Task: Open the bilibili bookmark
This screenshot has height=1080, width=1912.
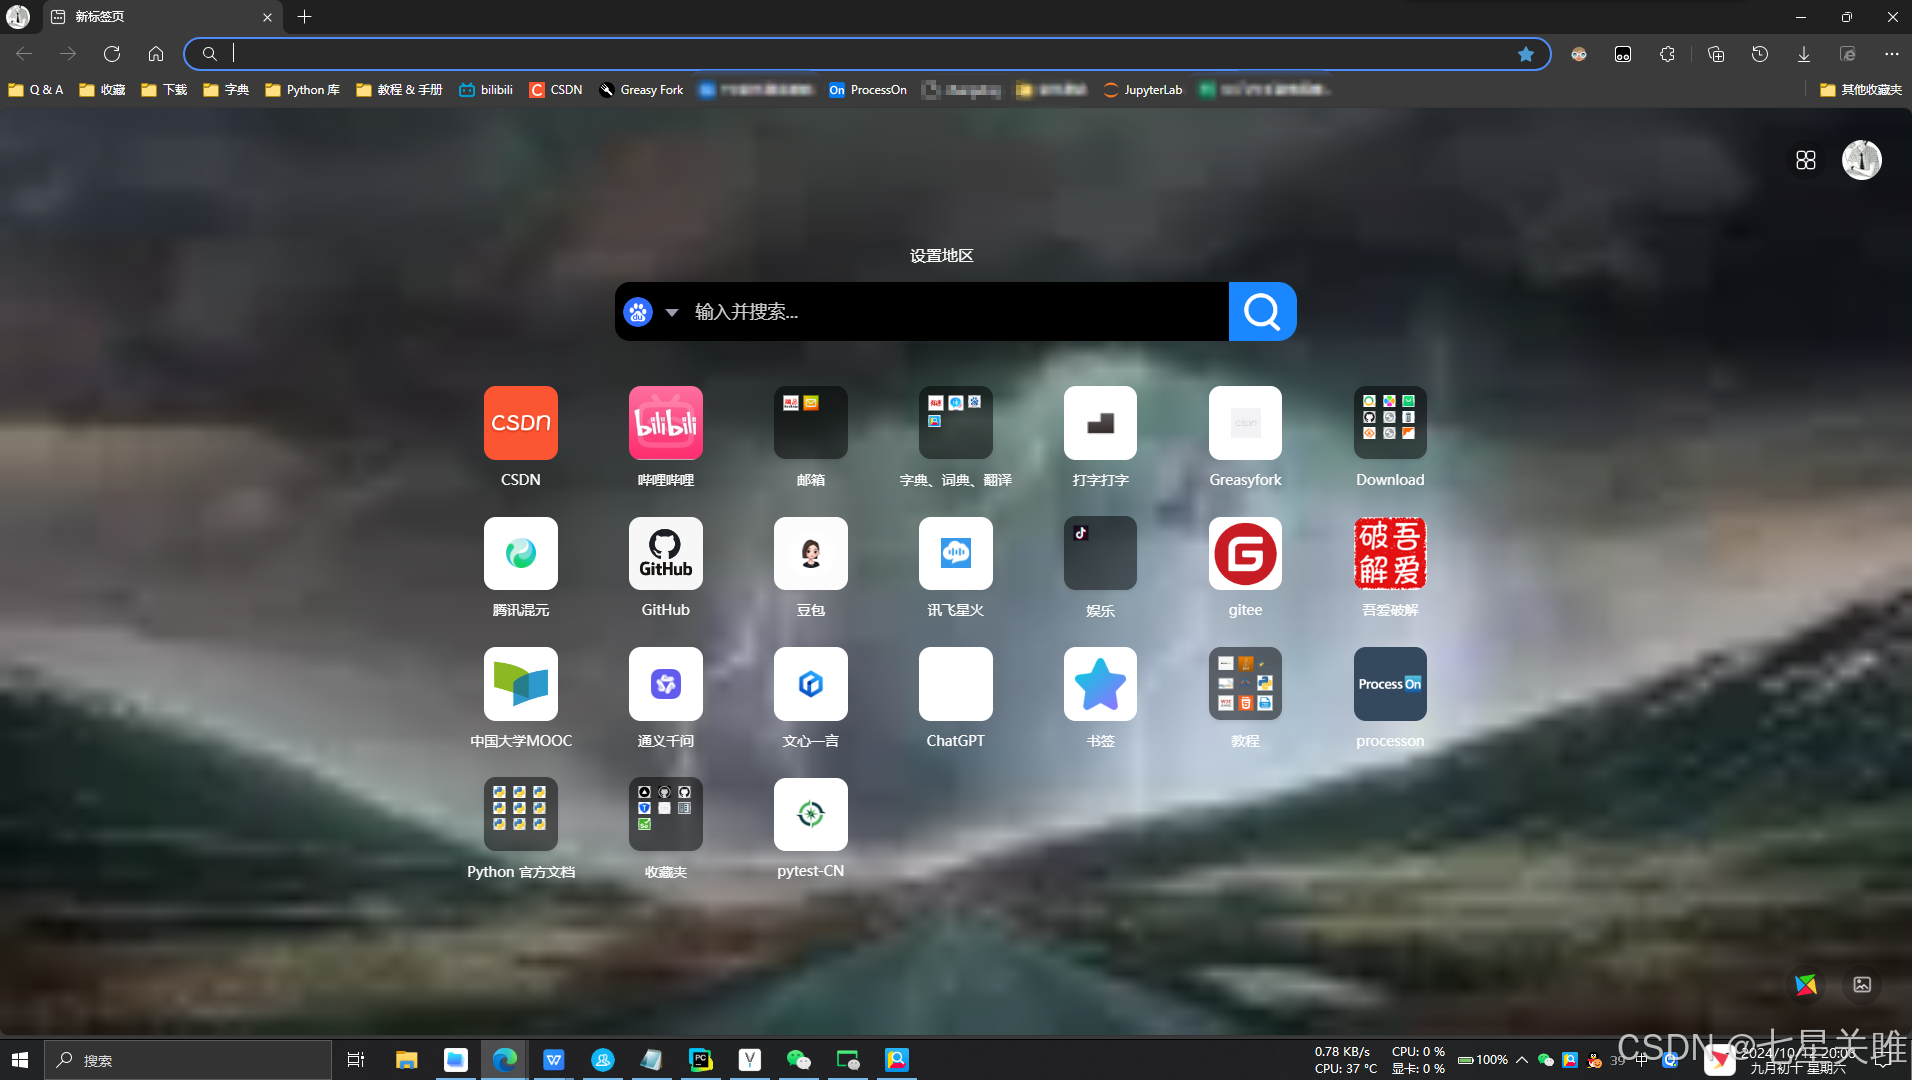Action: tap(486, 90)
